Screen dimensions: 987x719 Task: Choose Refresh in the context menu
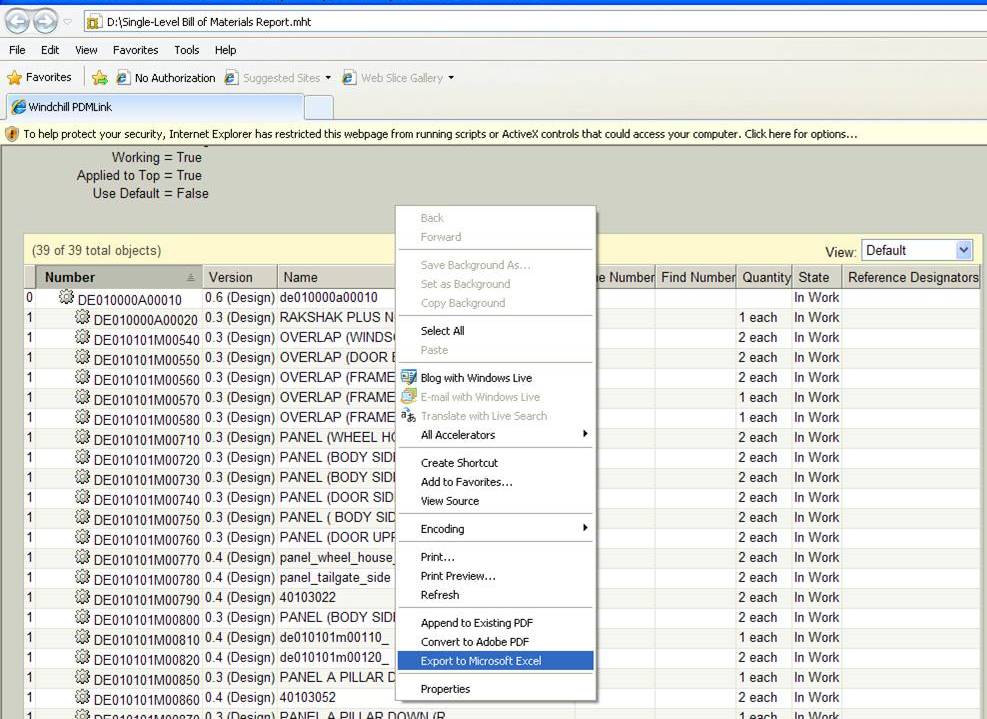[496, 595]
